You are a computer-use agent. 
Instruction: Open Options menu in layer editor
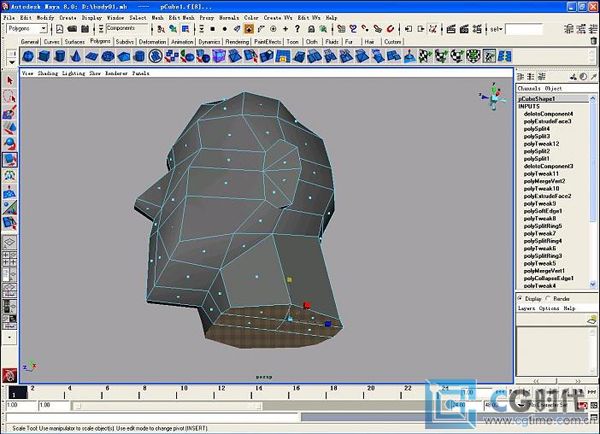[x=549, y=308]
